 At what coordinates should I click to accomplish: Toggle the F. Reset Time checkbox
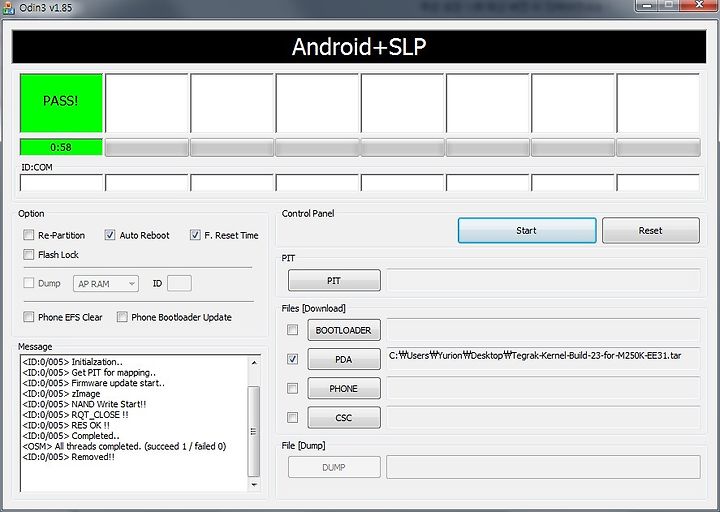click(x=195, y=235)
